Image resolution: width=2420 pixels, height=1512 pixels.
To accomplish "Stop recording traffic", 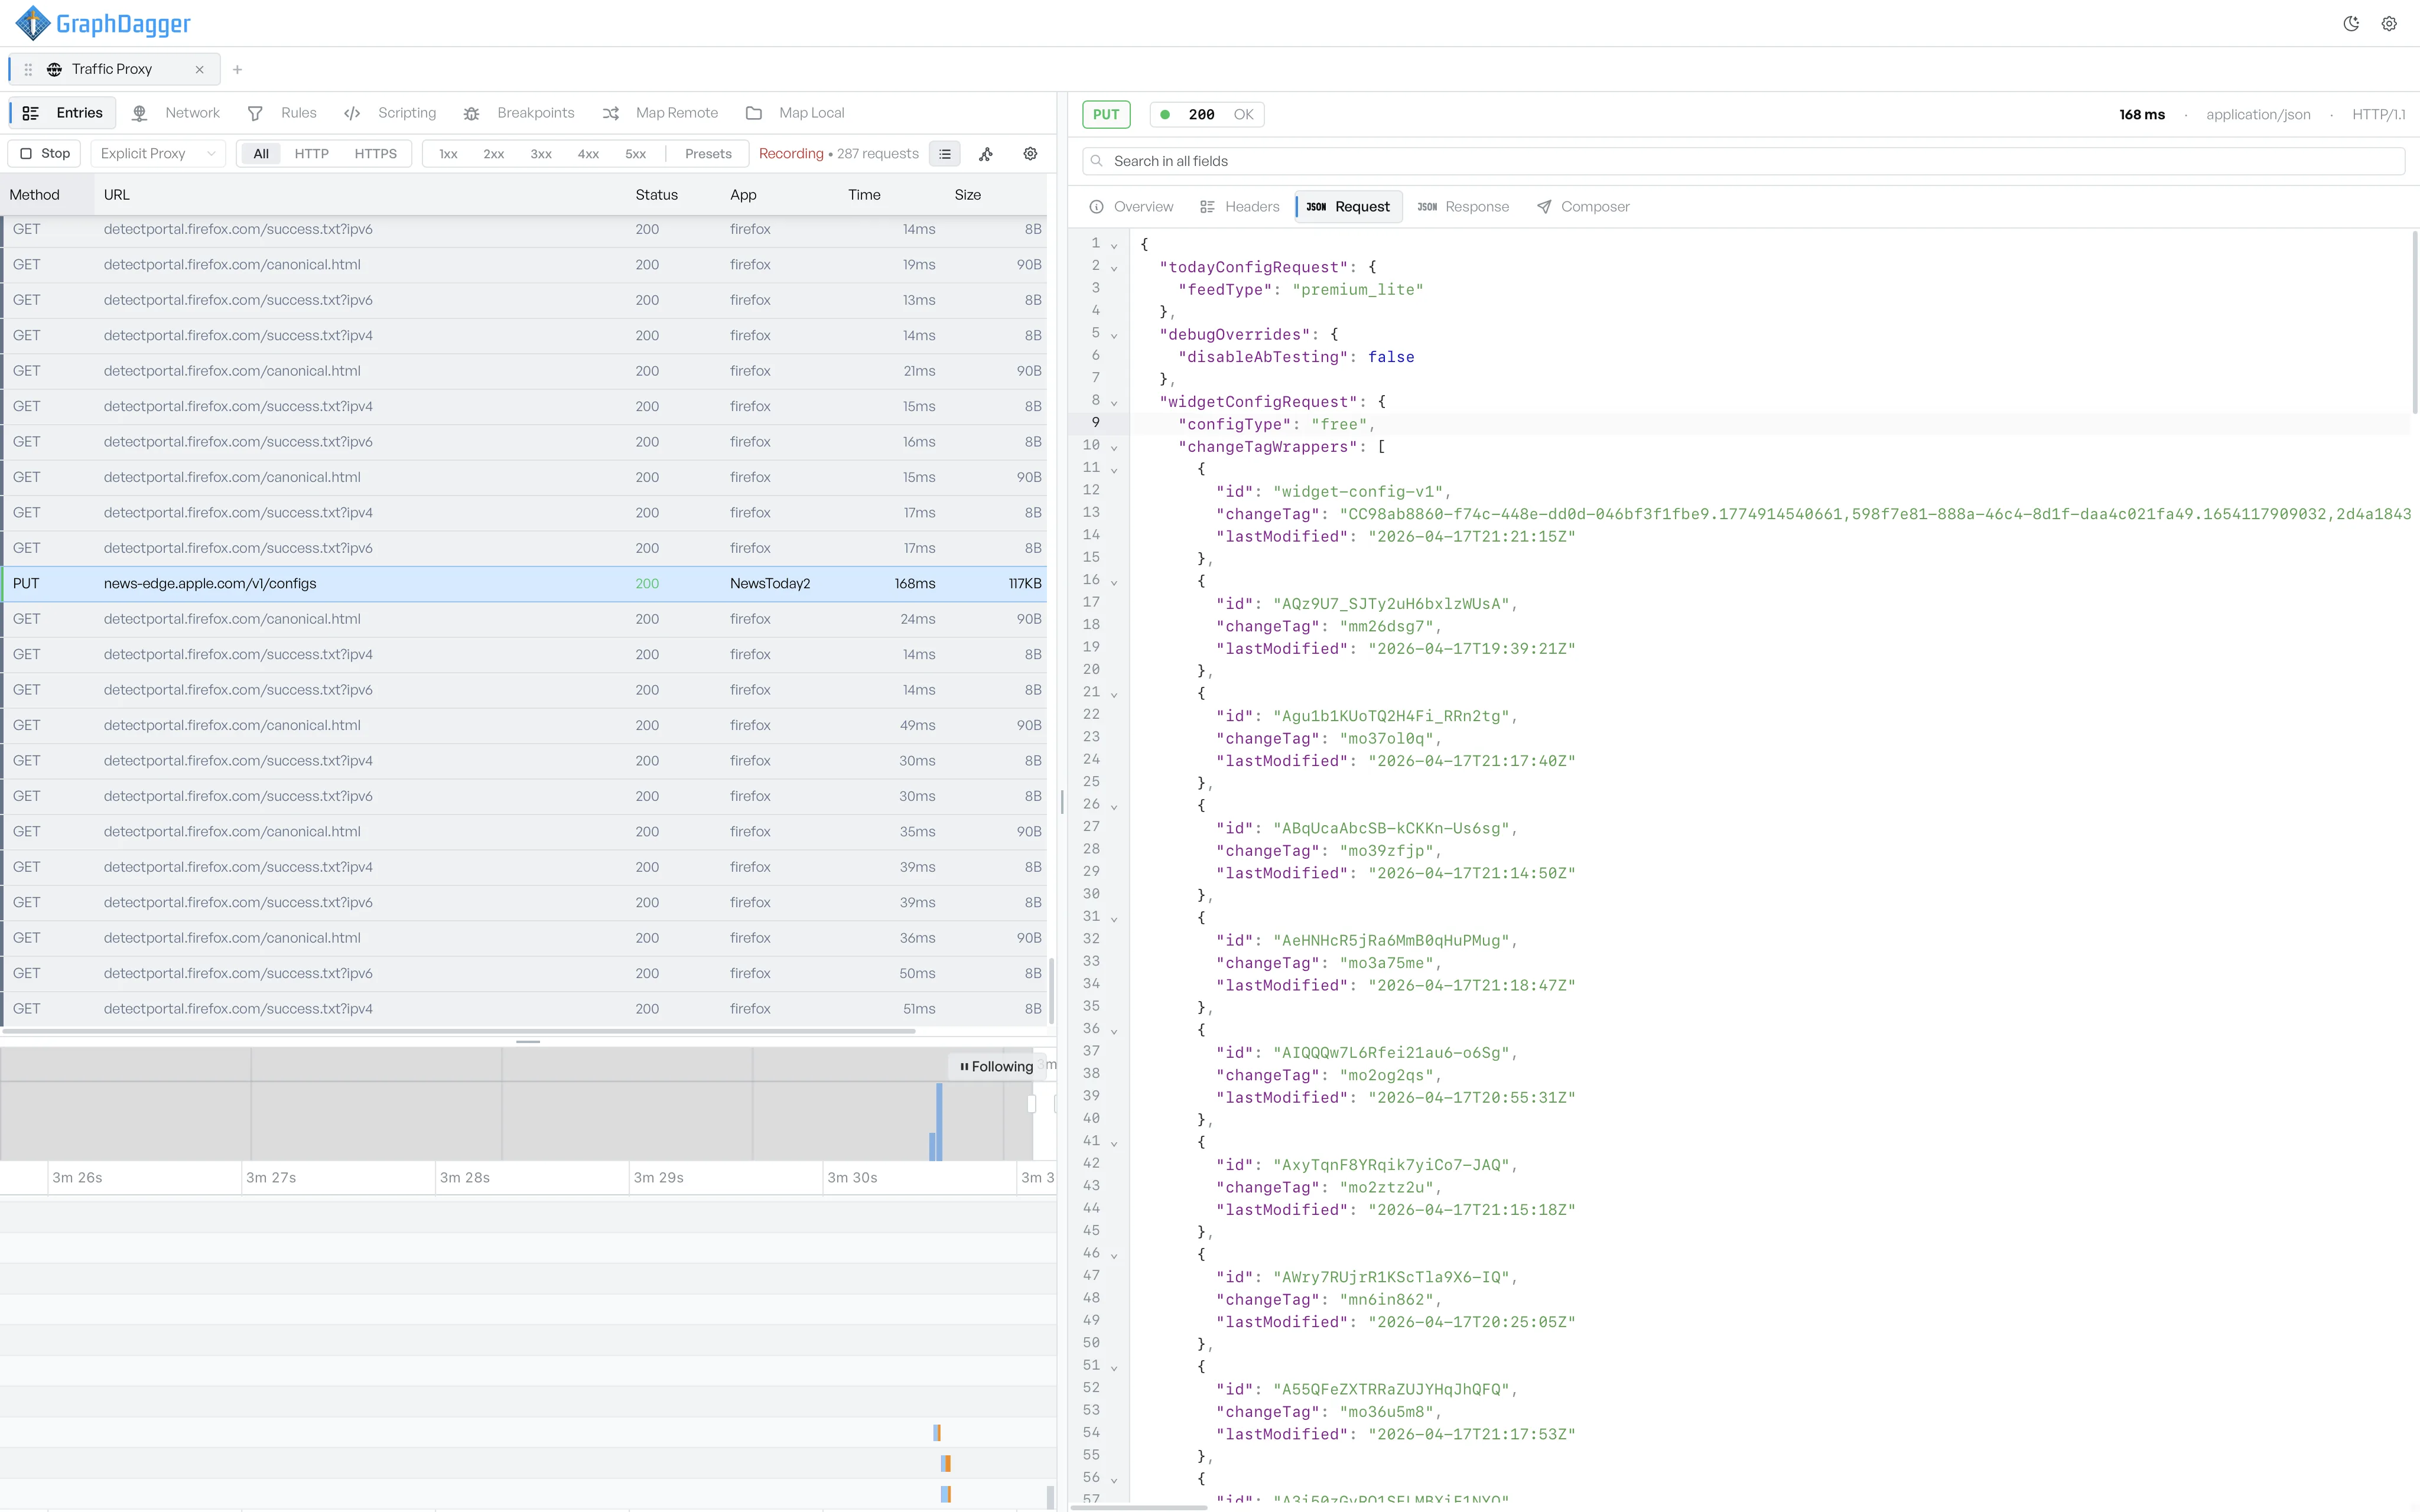I will (45, 154).
